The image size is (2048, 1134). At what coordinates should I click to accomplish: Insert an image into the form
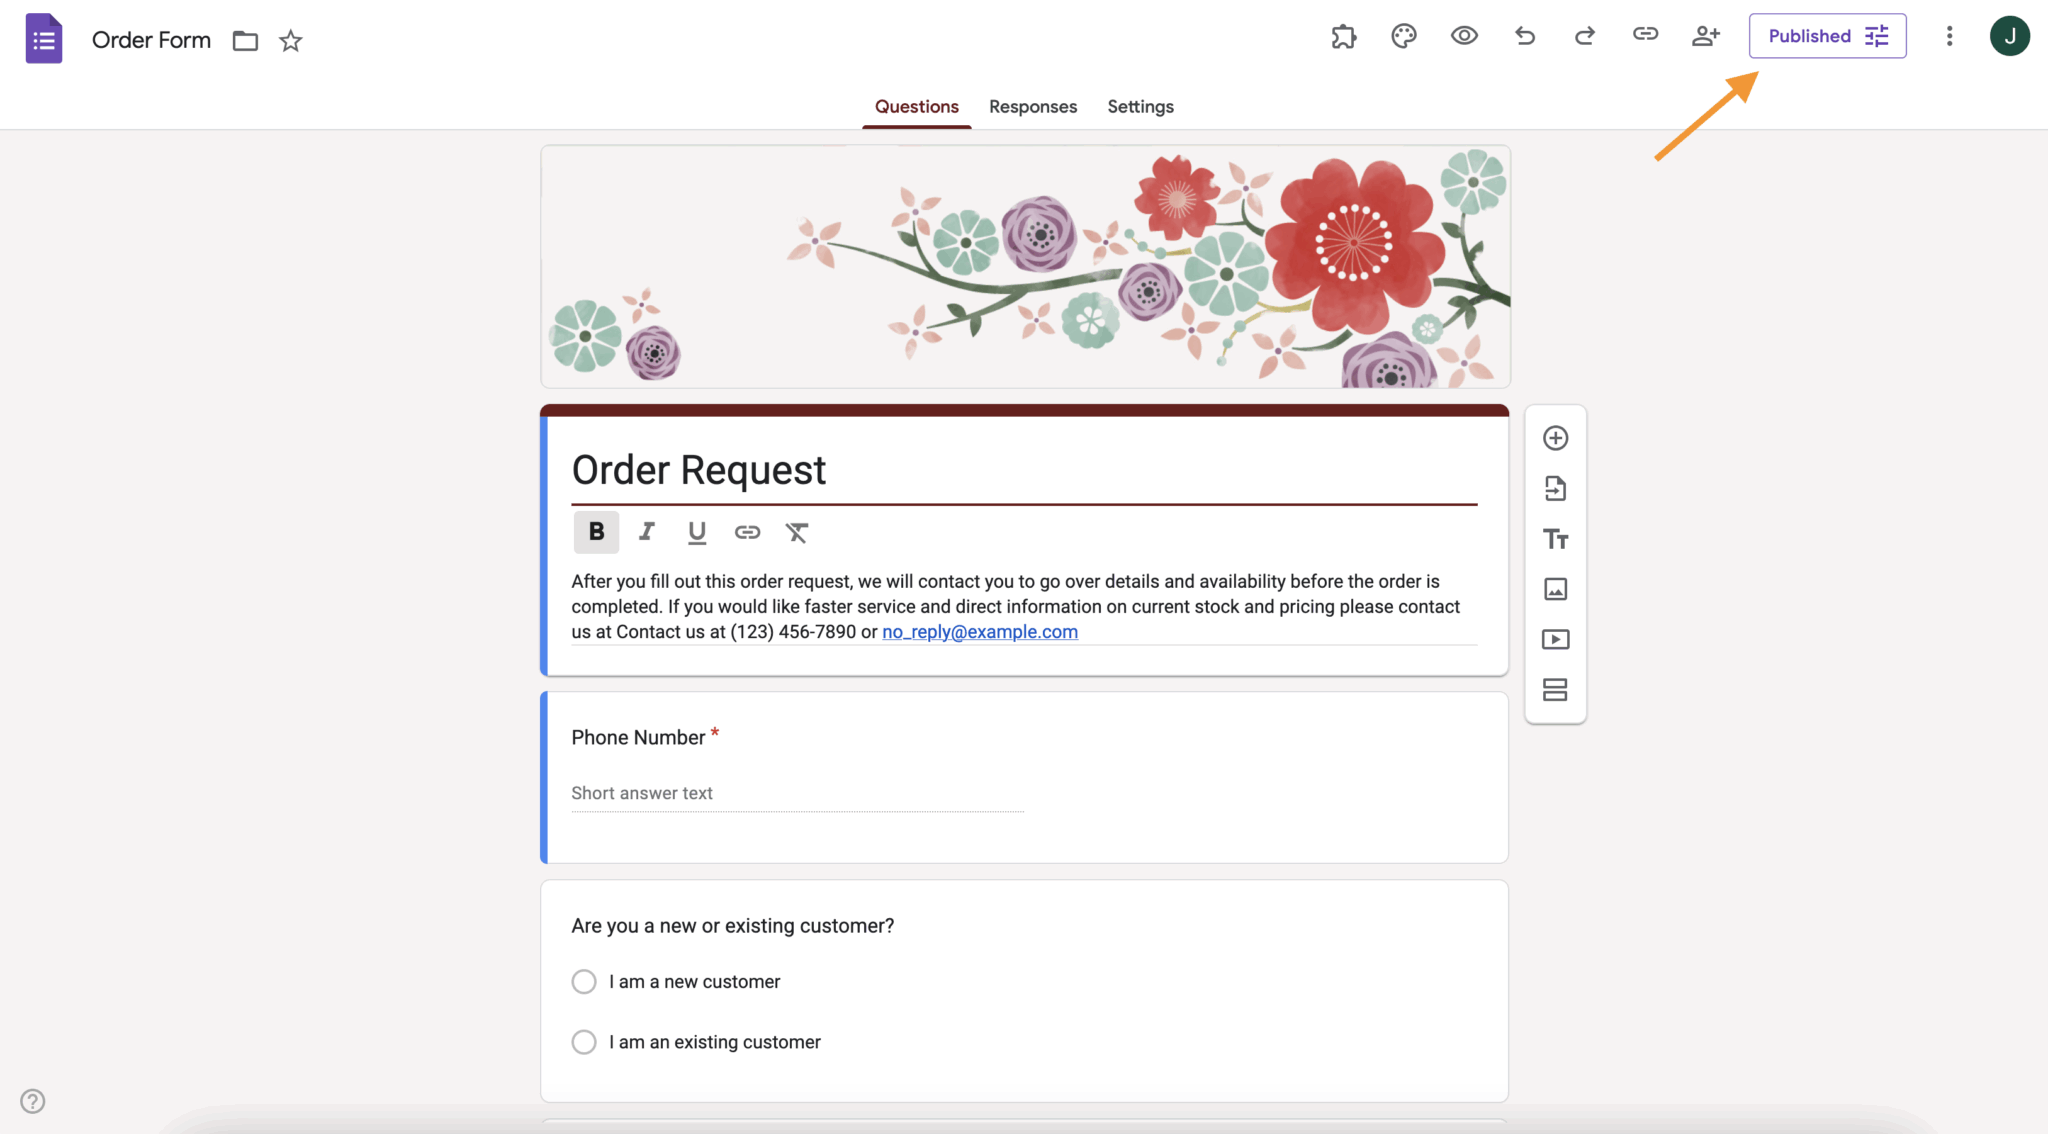point(1555,589)
